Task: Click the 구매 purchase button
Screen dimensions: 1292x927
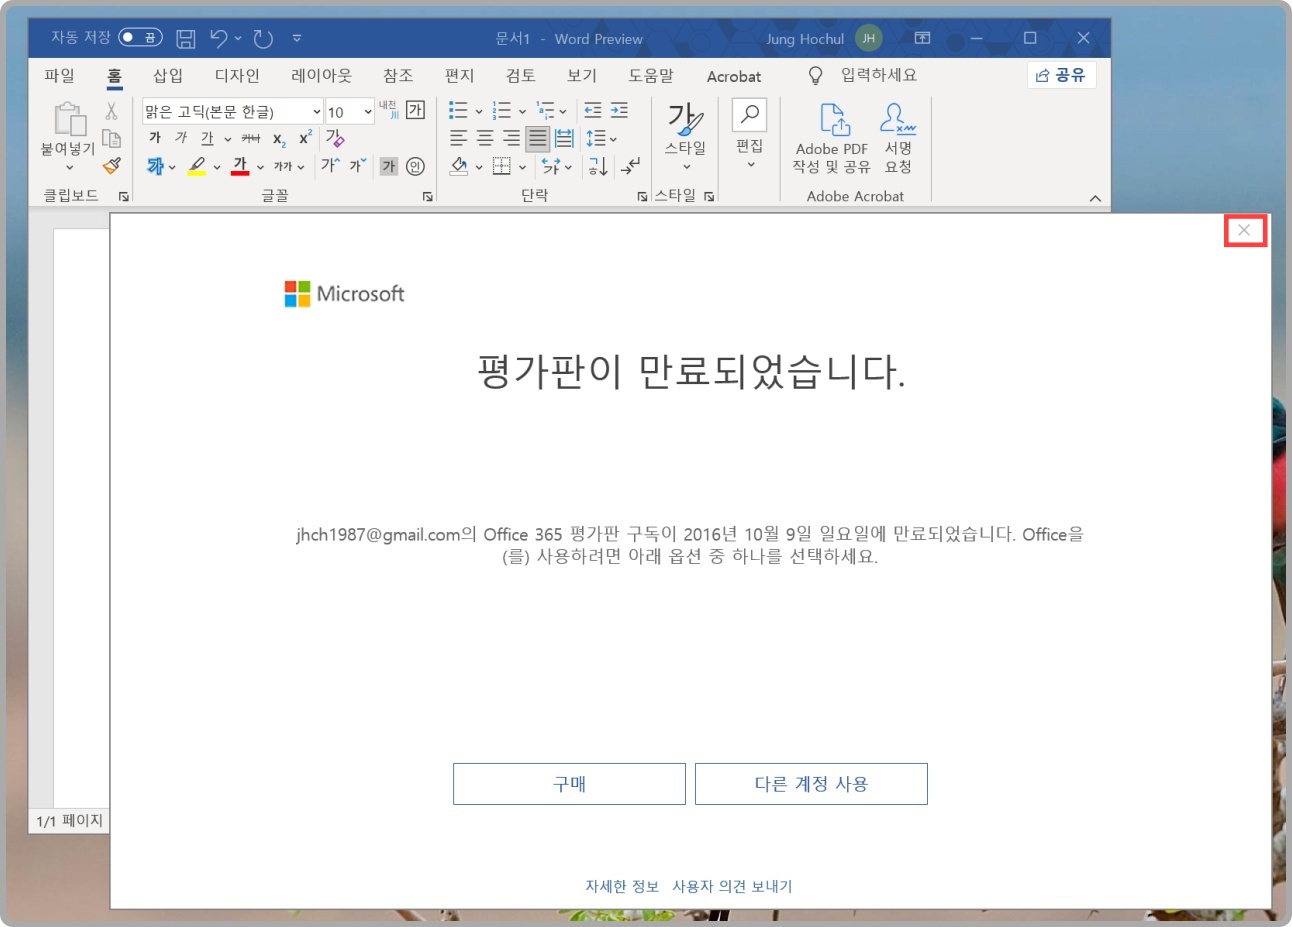Action: pos(568,783)
